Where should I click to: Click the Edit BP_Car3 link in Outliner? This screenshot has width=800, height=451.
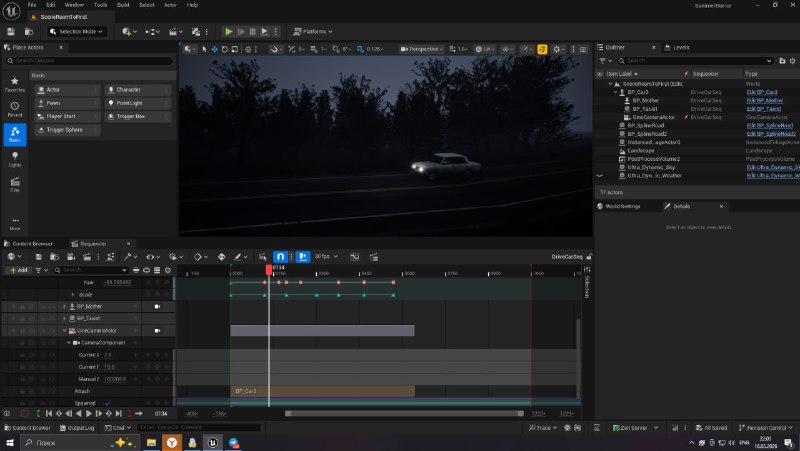(x=762, y=92)
